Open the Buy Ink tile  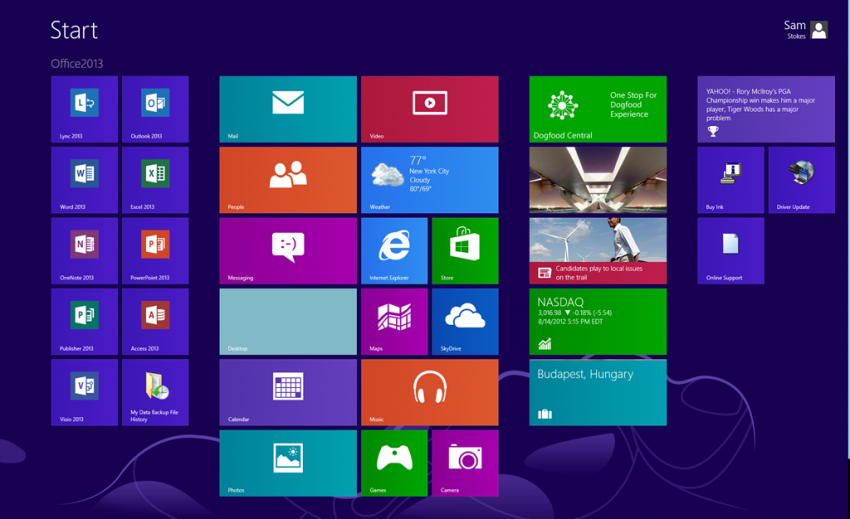tap(731, 180)
